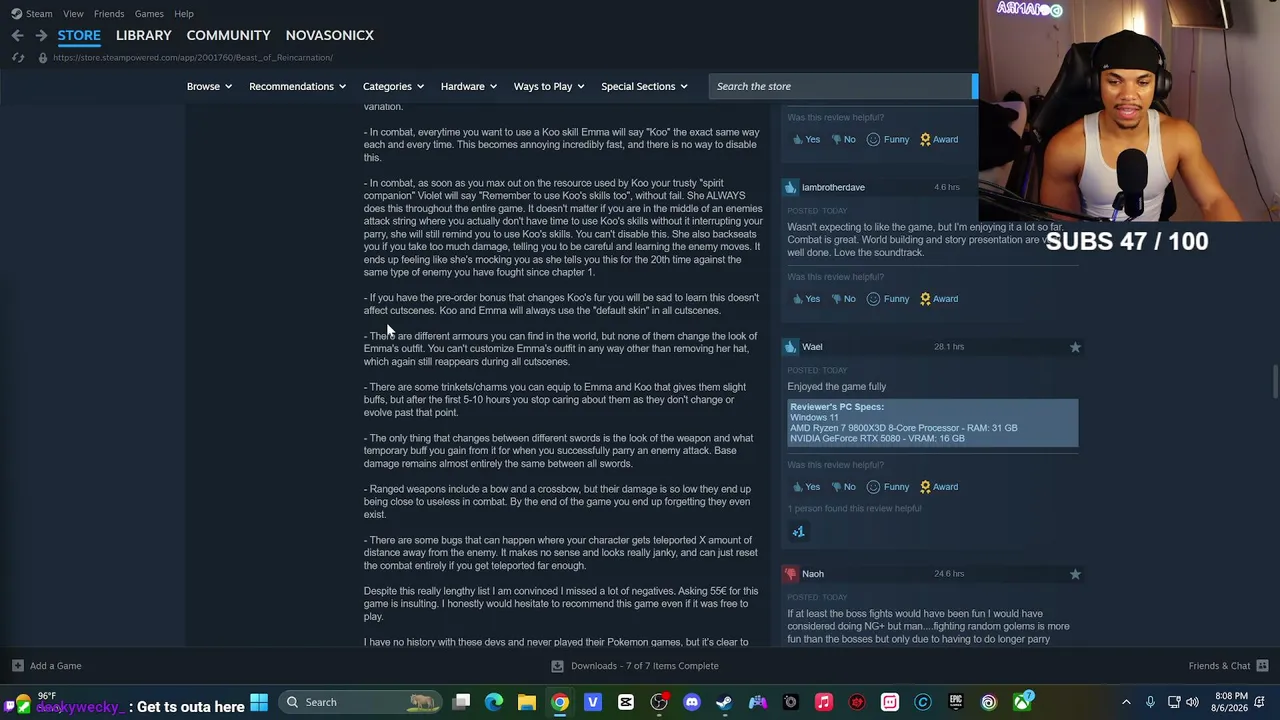Mark lambrotherdave's review as Funny

click(x=888, y=299)
